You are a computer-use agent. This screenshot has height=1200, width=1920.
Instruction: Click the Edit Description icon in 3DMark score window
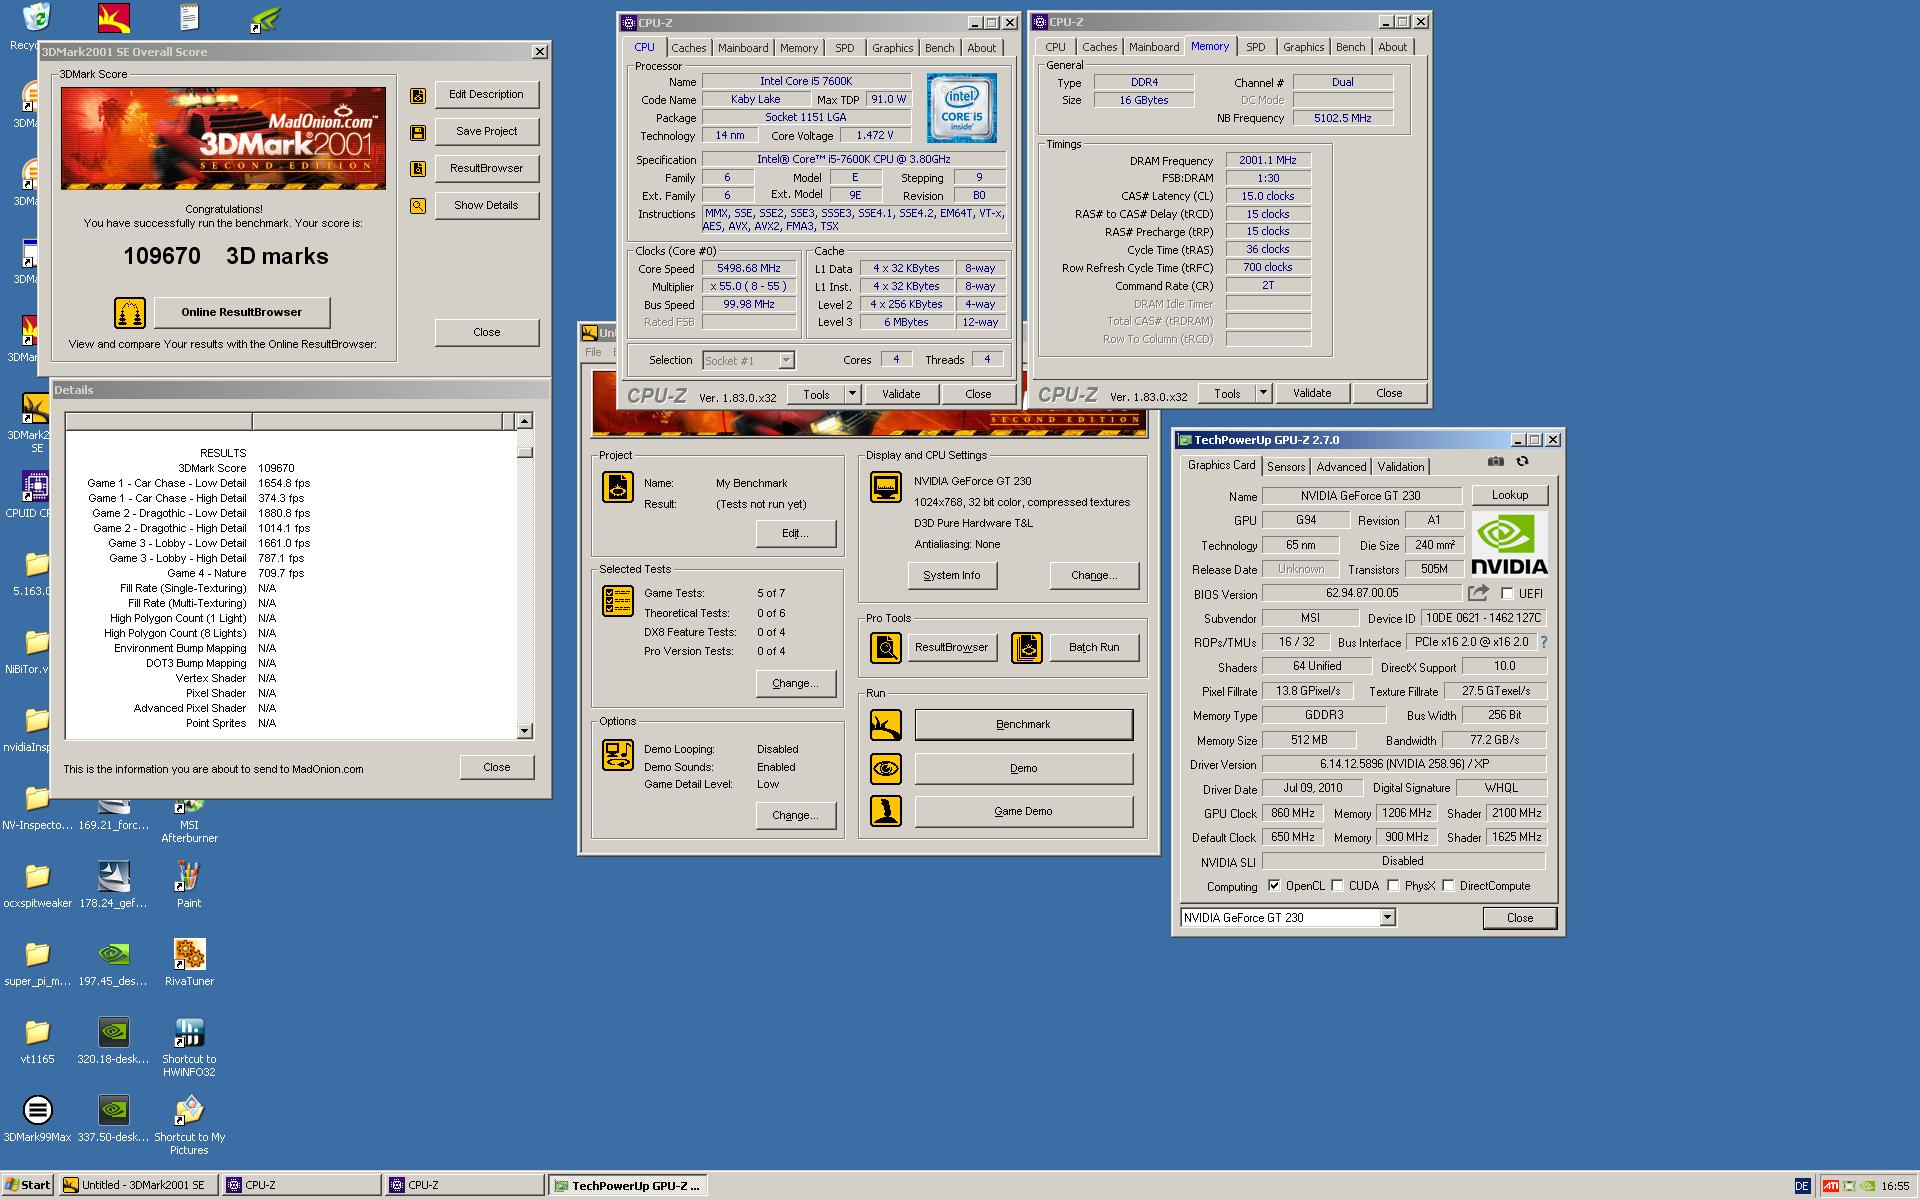[418, 95]
